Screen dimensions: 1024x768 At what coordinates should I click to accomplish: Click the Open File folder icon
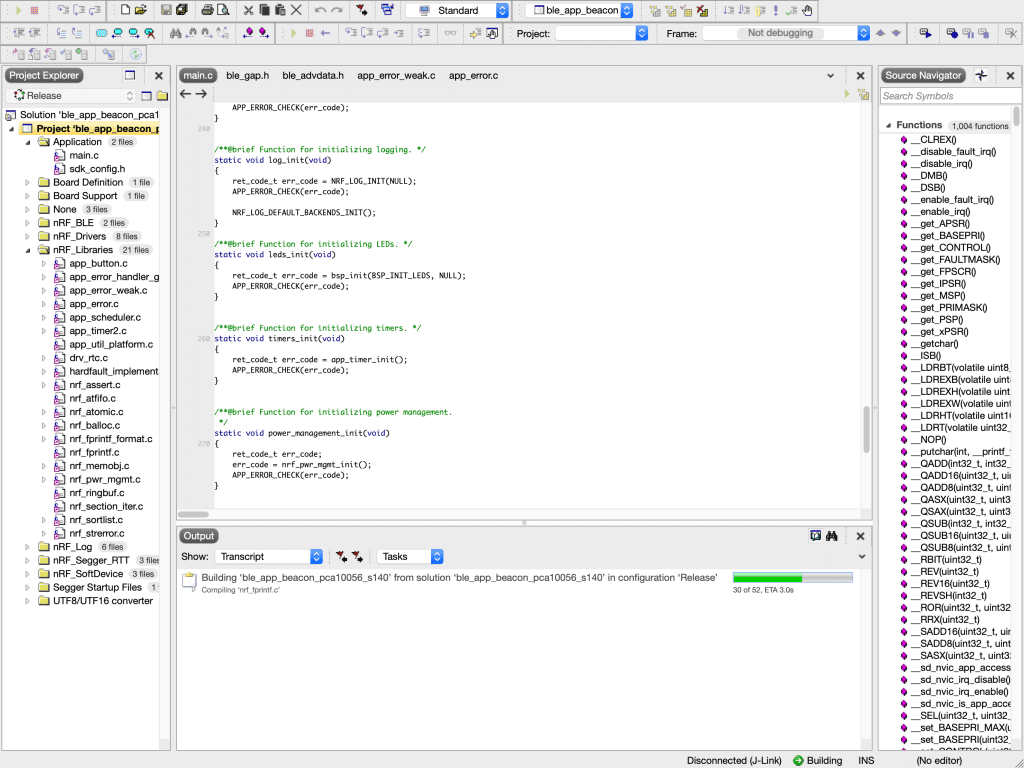[140, 10]
